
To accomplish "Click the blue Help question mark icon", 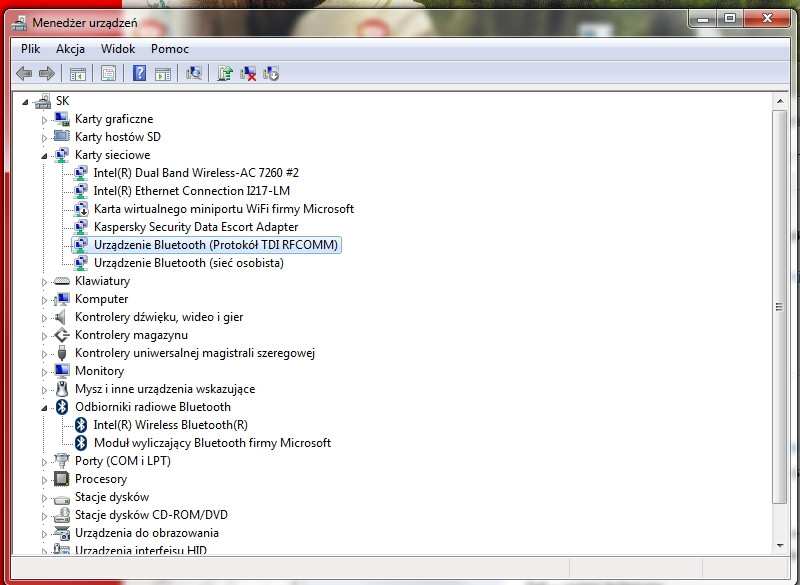I will (139, 73).
